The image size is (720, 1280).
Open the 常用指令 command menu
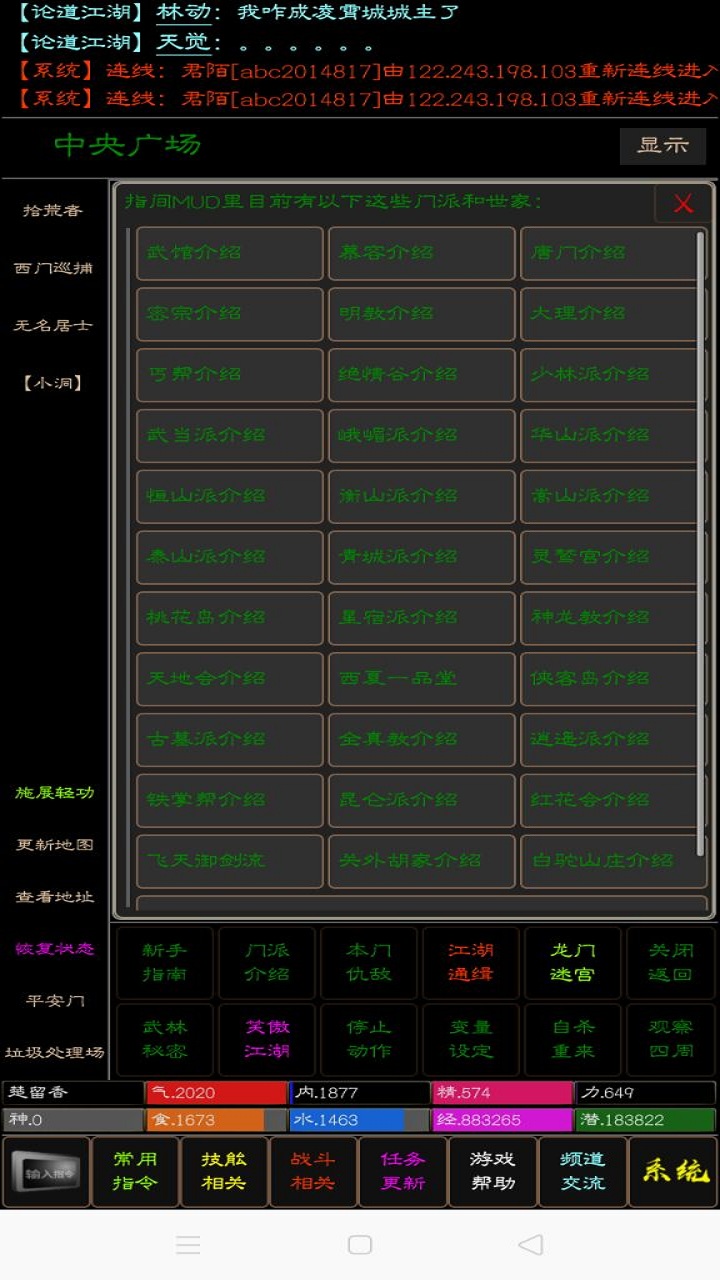pyautogui.click(x=135, y=1172)
